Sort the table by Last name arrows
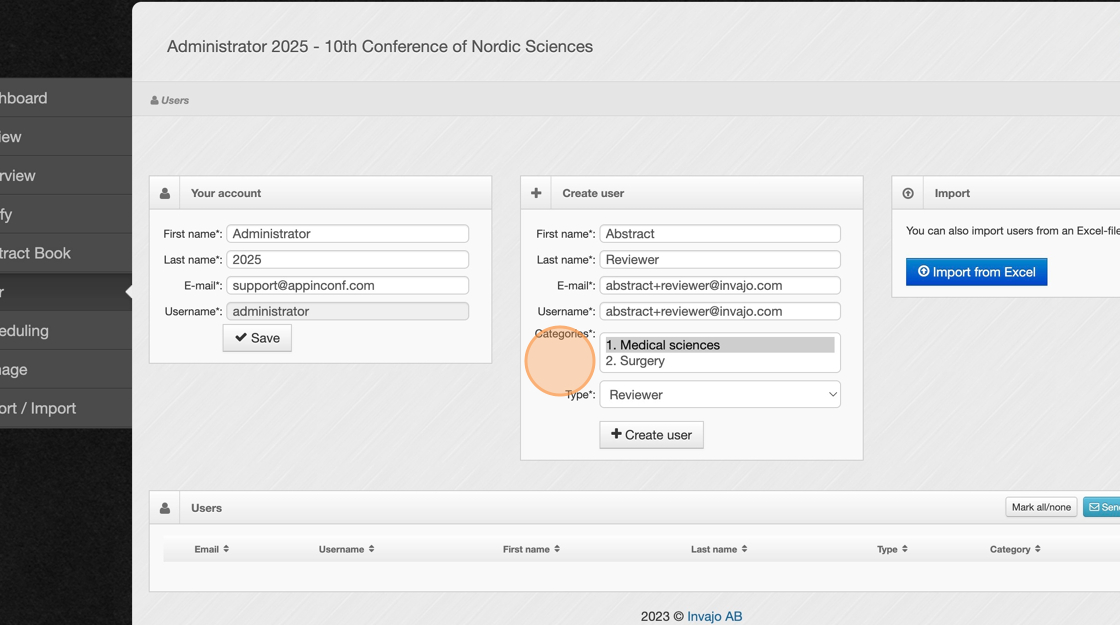Viewport: 1120px width, 625px height. click(x=745, y=549)
